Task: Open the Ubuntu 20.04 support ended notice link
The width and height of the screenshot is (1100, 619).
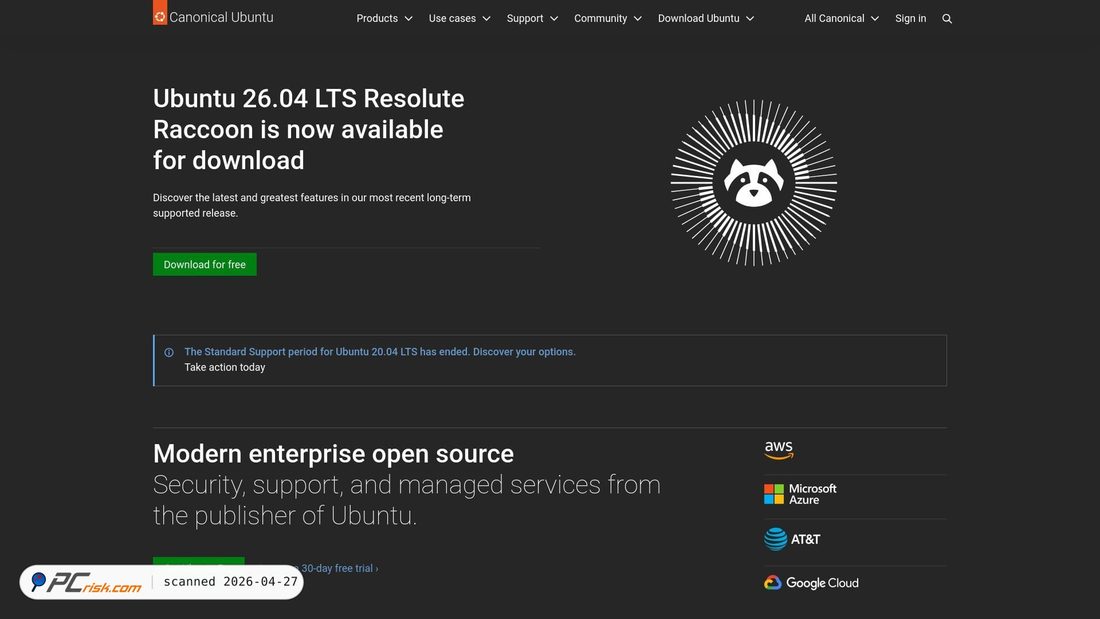Action: (380, 352)
